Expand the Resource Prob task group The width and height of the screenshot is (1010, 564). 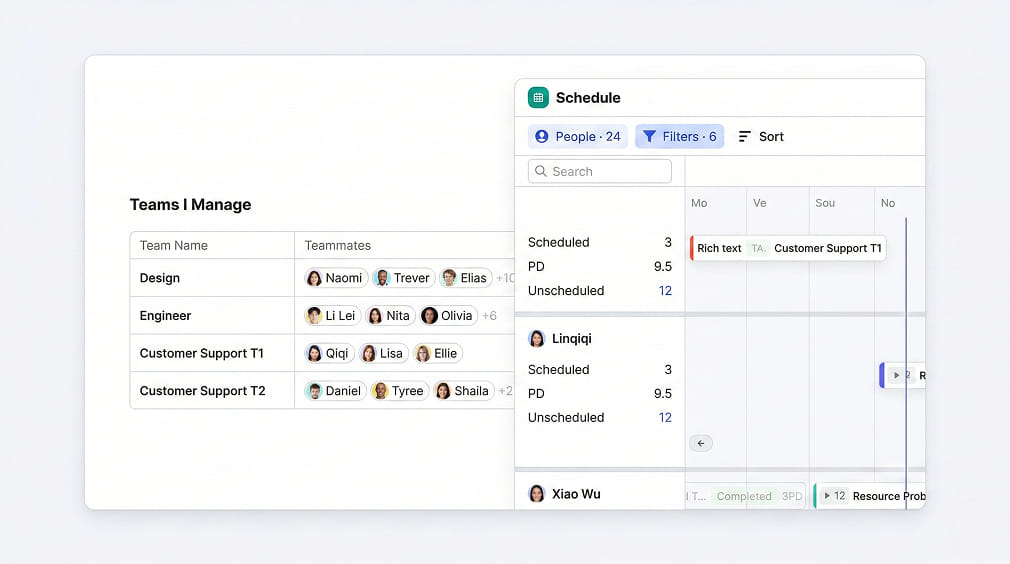[x=827, y=496]
